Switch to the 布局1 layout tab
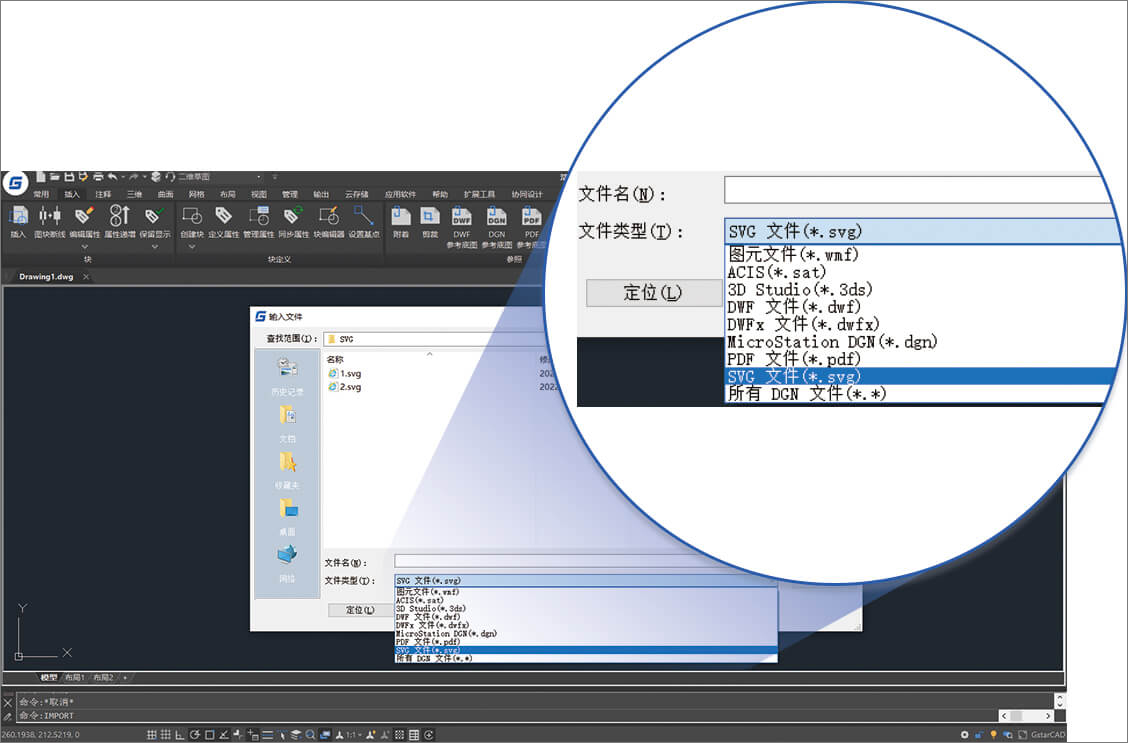Viewport: 1128px width, 743px height. (x=75, y=678)
